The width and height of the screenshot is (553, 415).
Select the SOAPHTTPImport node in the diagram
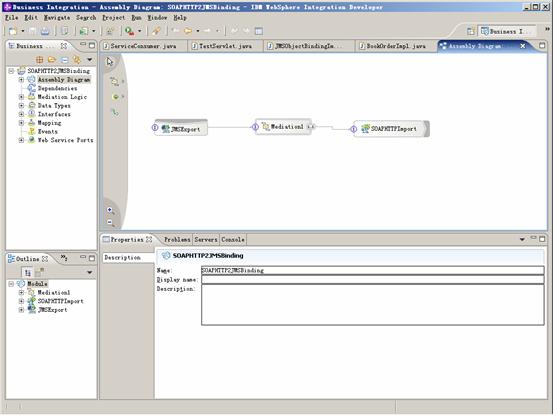tap(391, 129)
